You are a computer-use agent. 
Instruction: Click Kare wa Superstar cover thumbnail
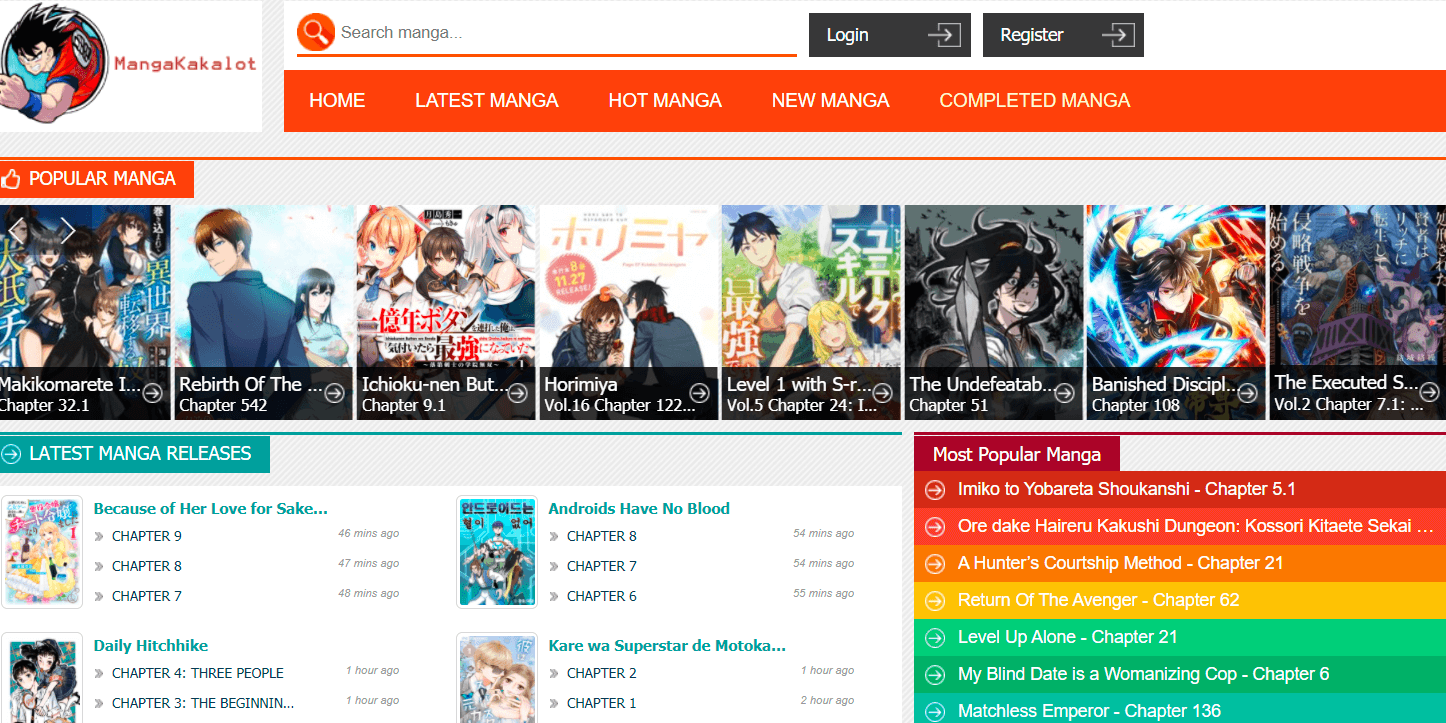click(x=497, y=678)
